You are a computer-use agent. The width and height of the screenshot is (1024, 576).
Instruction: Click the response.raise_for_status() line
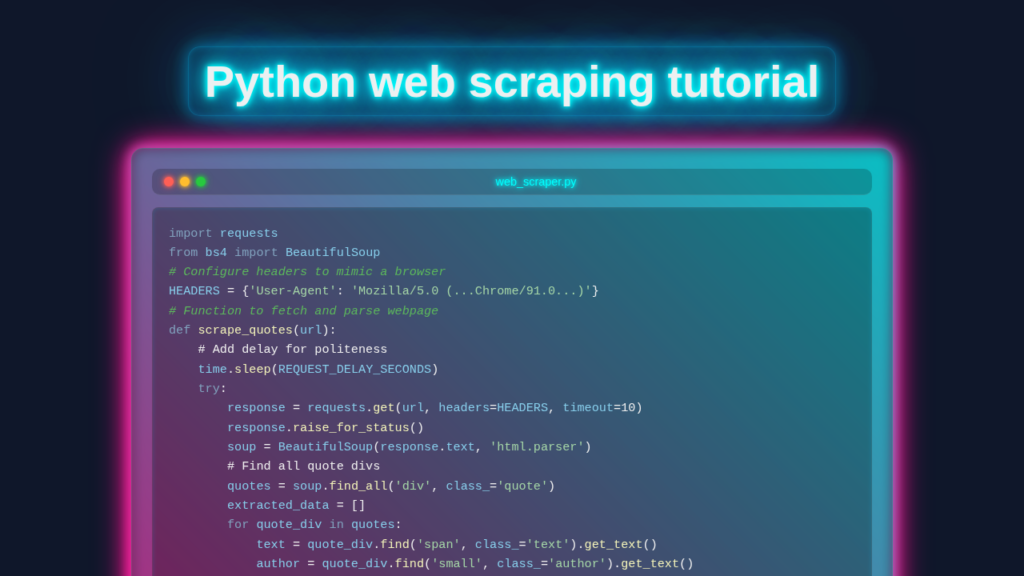pos(325,427)
